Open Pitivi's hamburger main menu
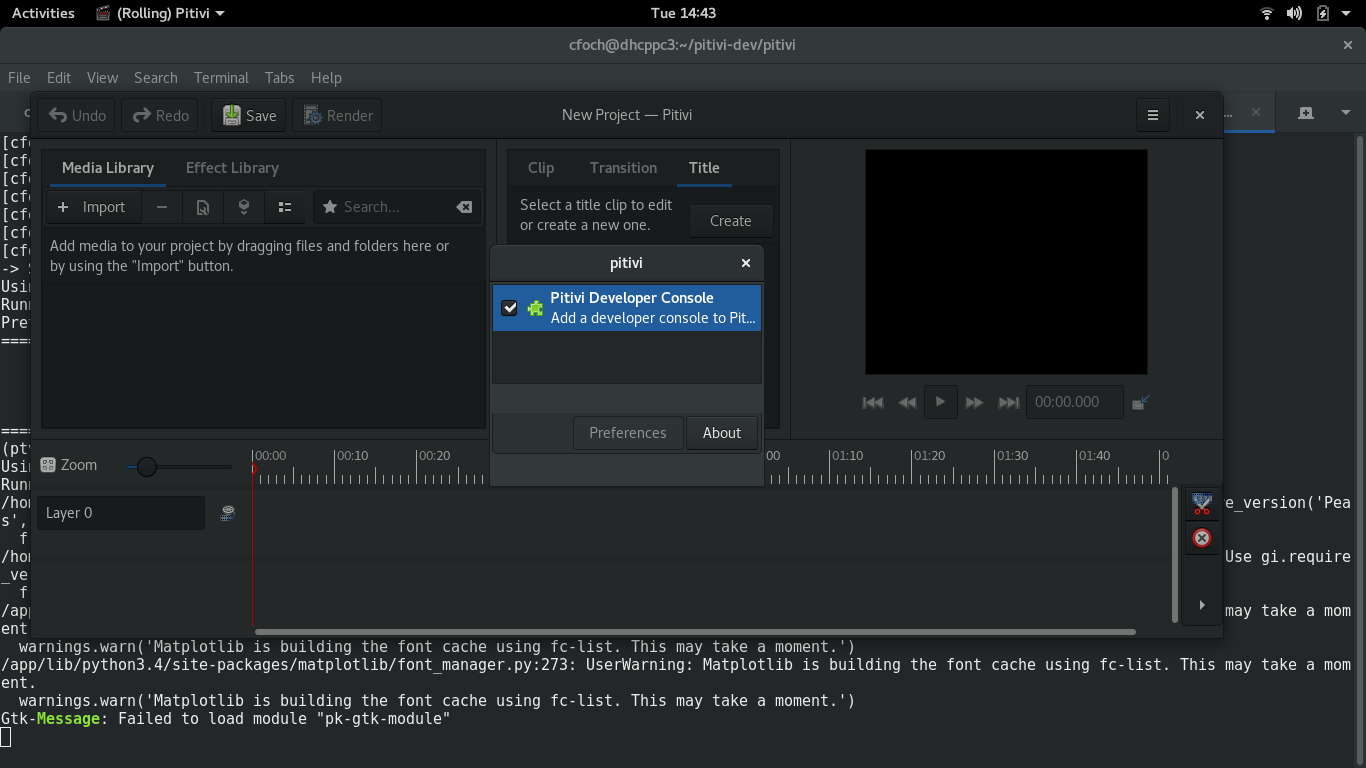This screenshot has height=768, width=1366. coord(1152,115)
